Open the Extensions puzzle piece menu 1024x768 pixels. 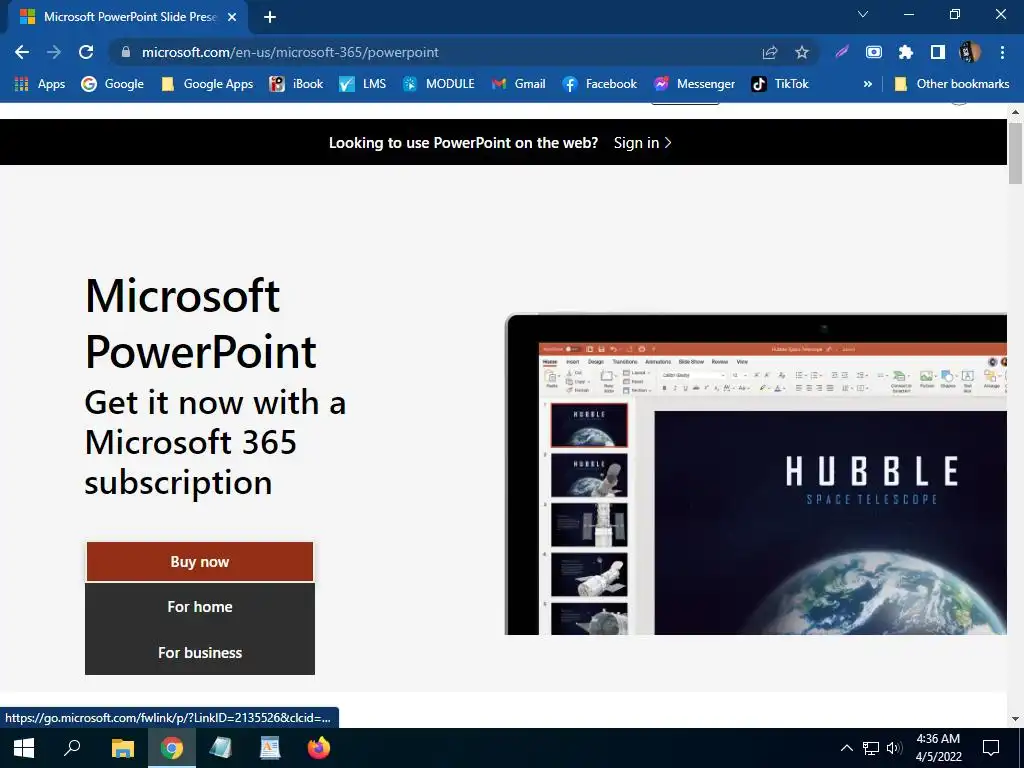click(x=906, y=52)
